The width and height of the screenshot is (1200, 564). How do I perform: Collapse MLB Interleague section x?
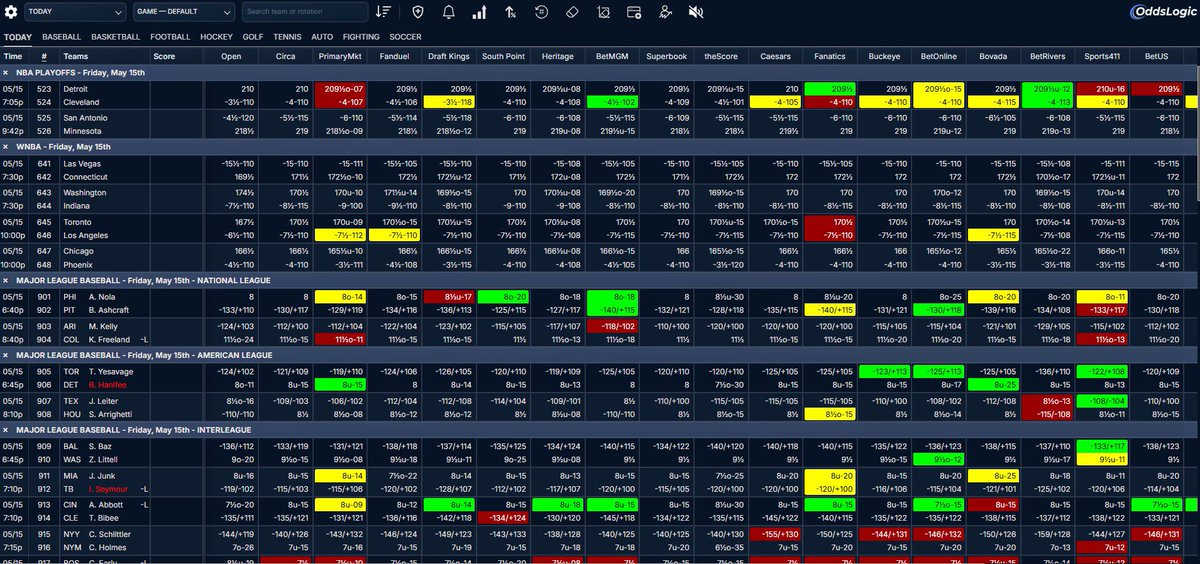(6, 429)
